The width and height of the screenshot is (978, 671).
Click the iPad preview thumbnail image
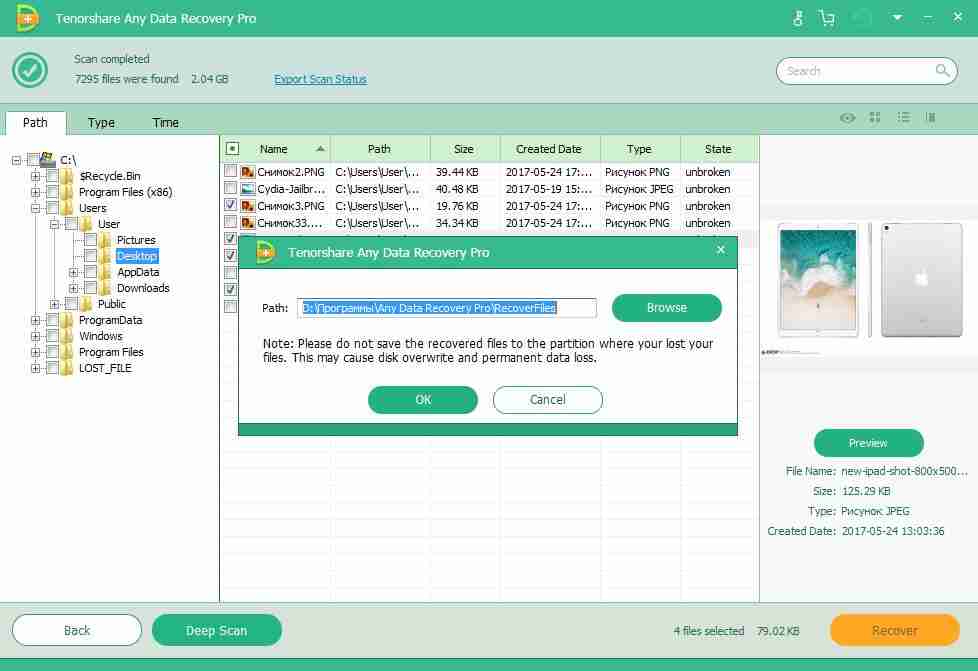pyautogui.click(x=869, y=280)
